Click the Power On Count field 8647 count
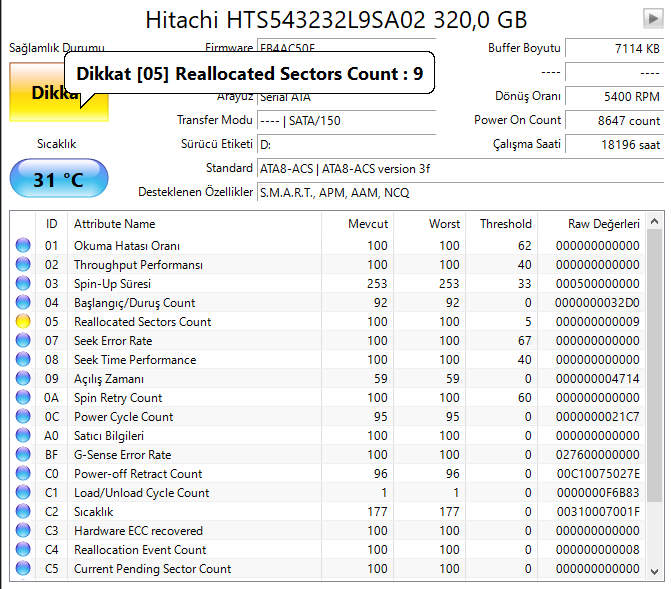The height and width of the screenshot is (589, 671). (615, 120)
